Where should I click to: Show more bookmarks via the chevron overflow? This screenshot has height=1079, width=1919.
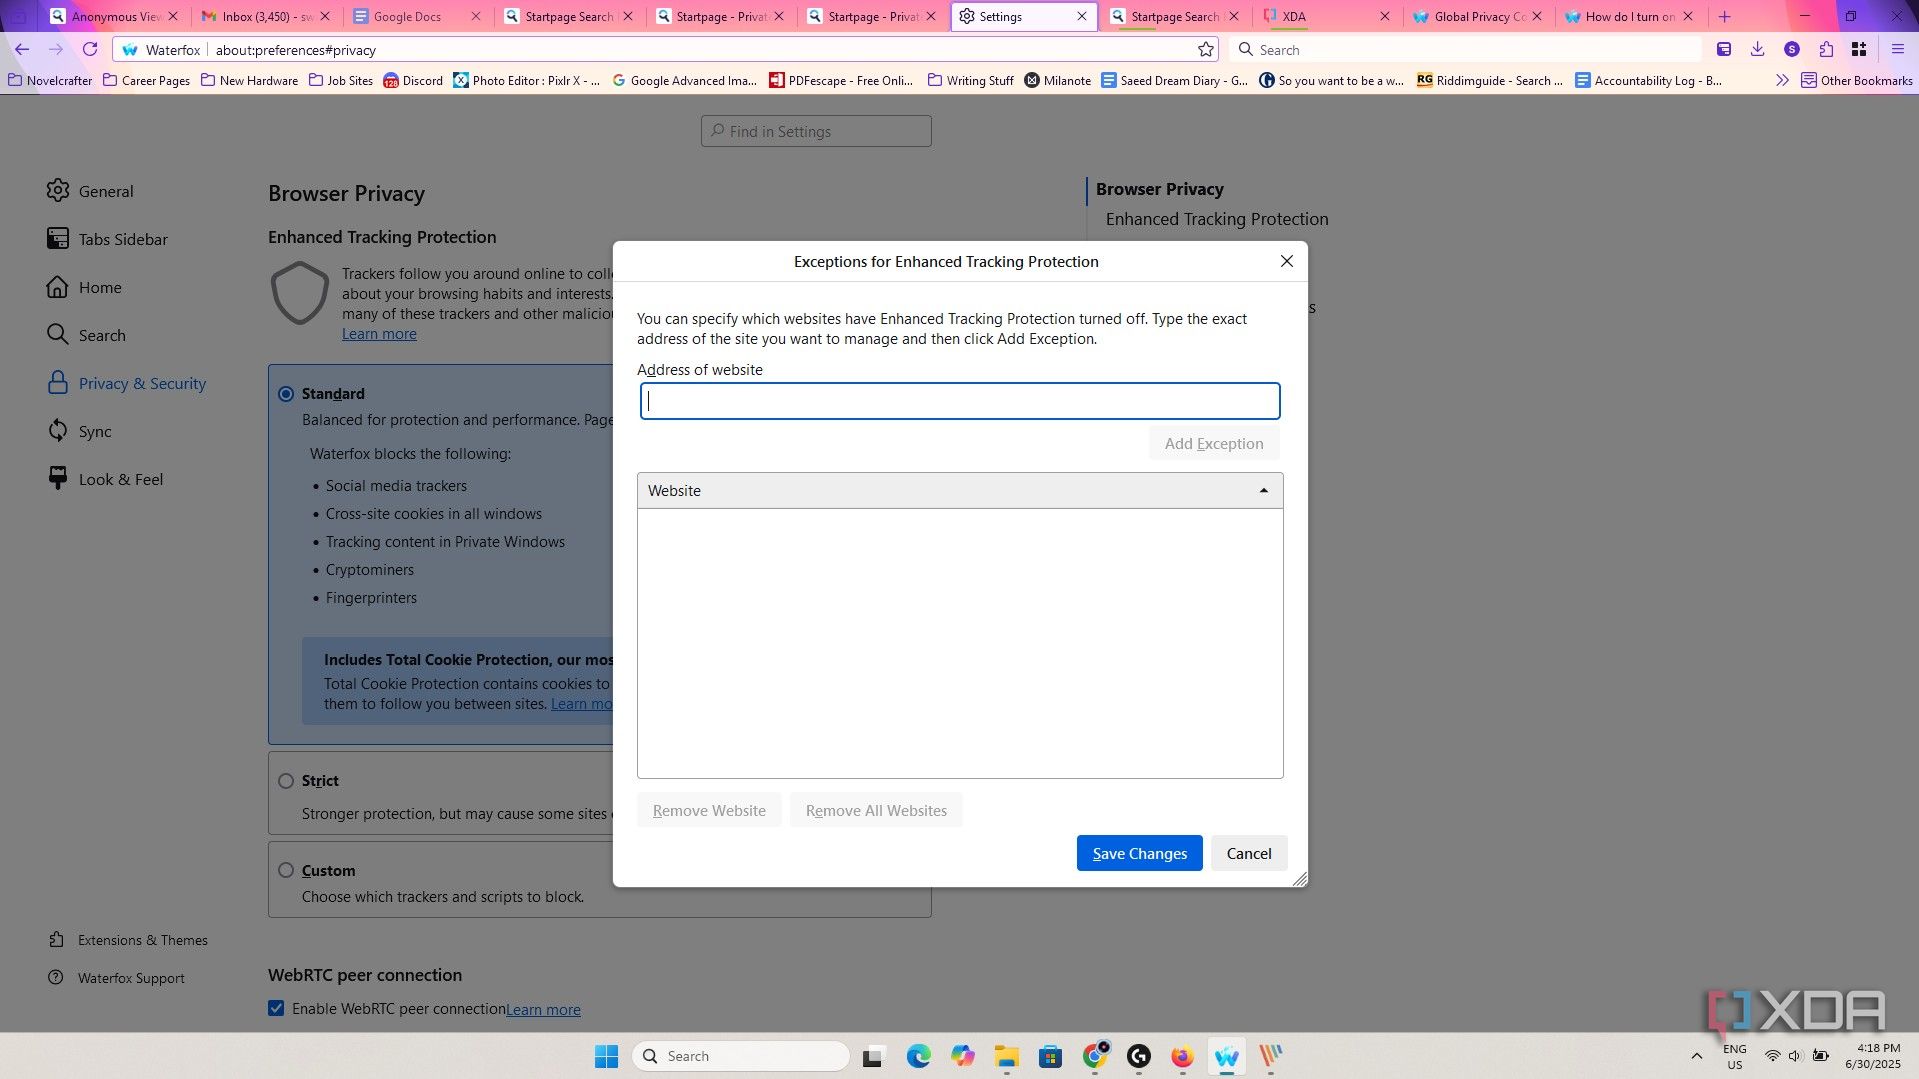(1782, 80)
